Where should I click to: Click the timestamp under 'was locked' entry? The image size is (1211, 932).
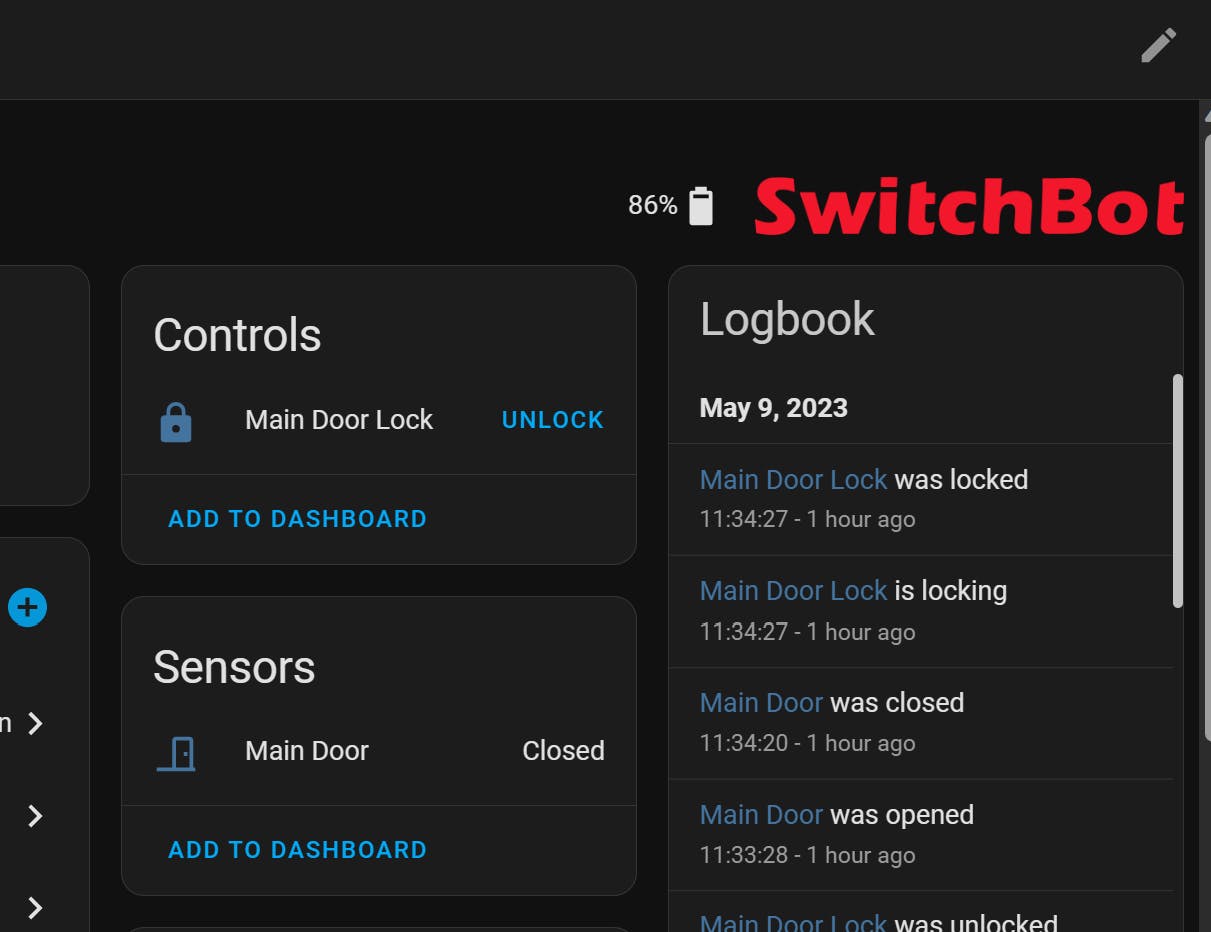808,519
